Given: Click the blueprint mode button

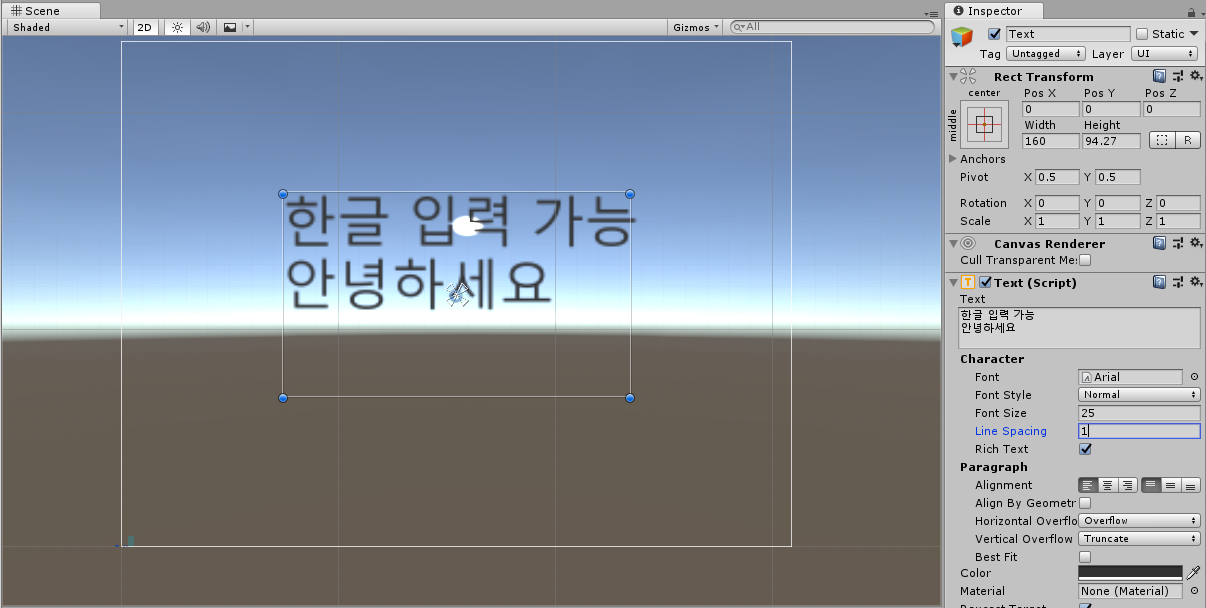Looking at the screenshot, I should pyautogui.click(x=1161, y=141).
